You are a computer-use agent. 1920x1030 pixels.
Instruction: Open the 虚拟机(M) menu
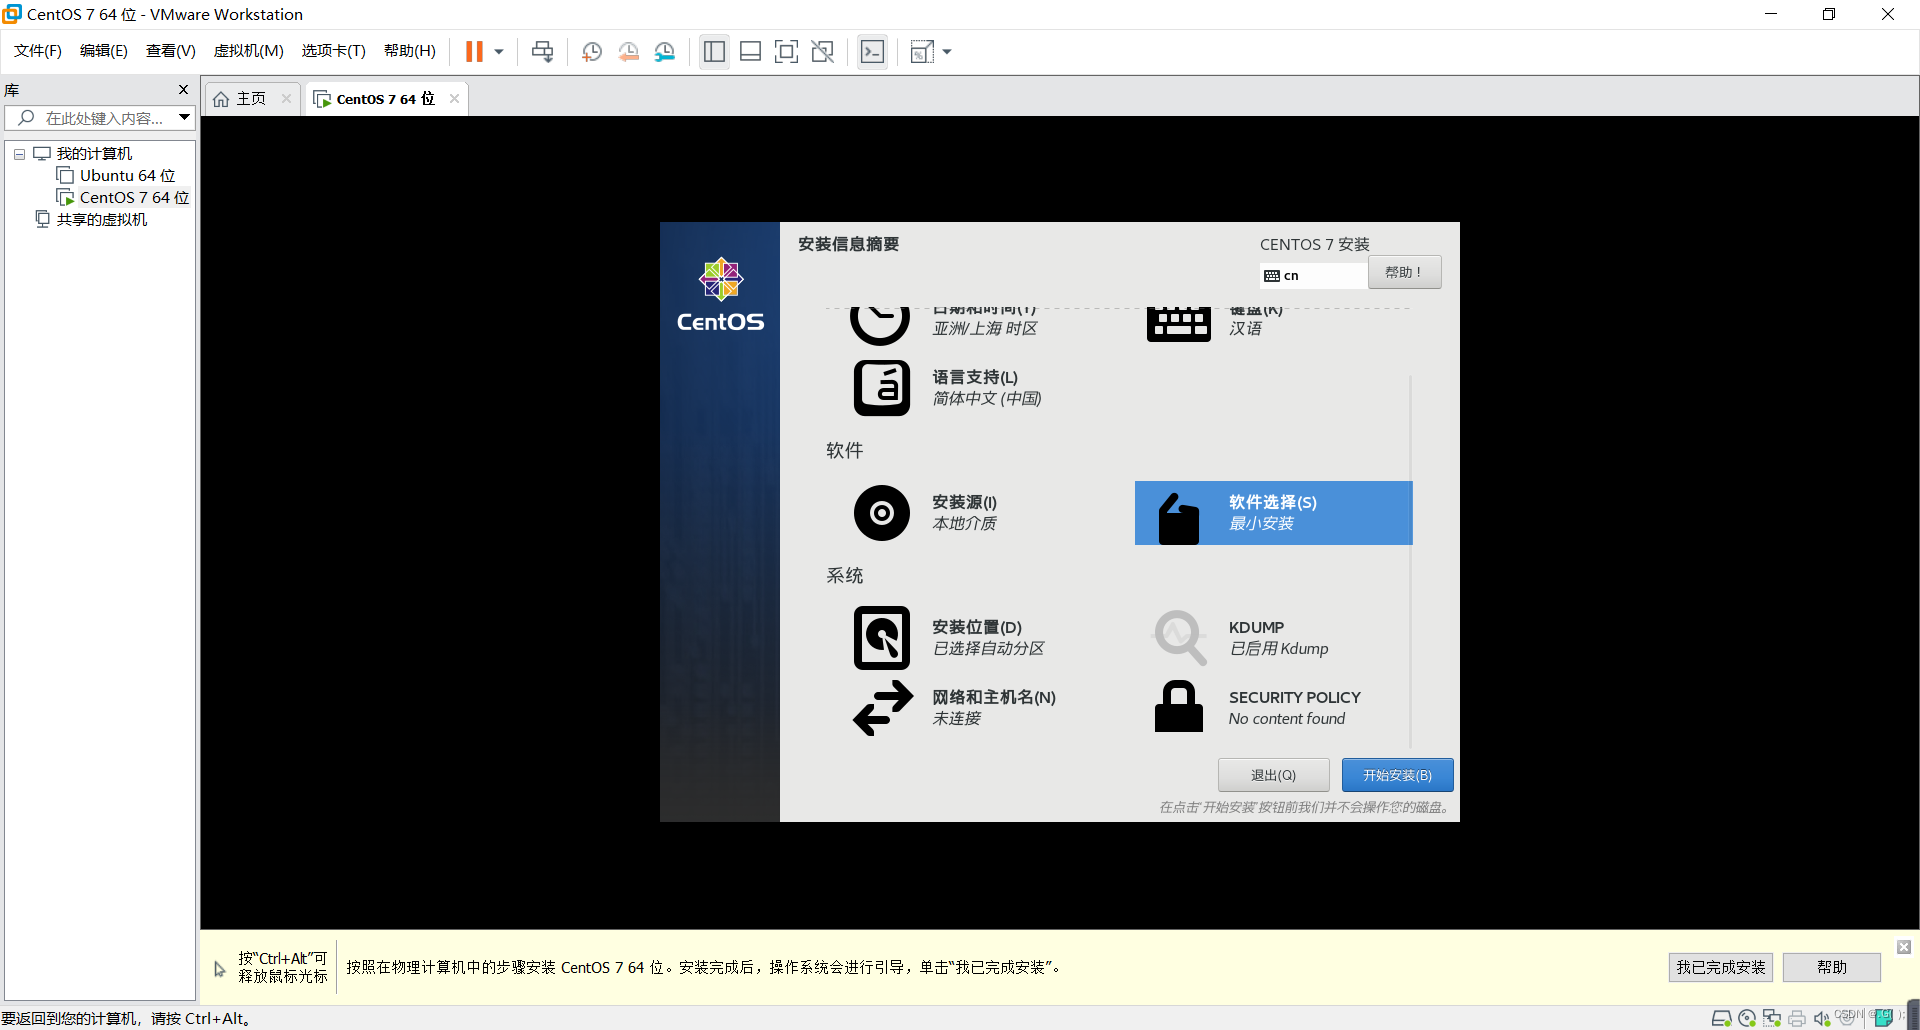(x=249, y=51)
